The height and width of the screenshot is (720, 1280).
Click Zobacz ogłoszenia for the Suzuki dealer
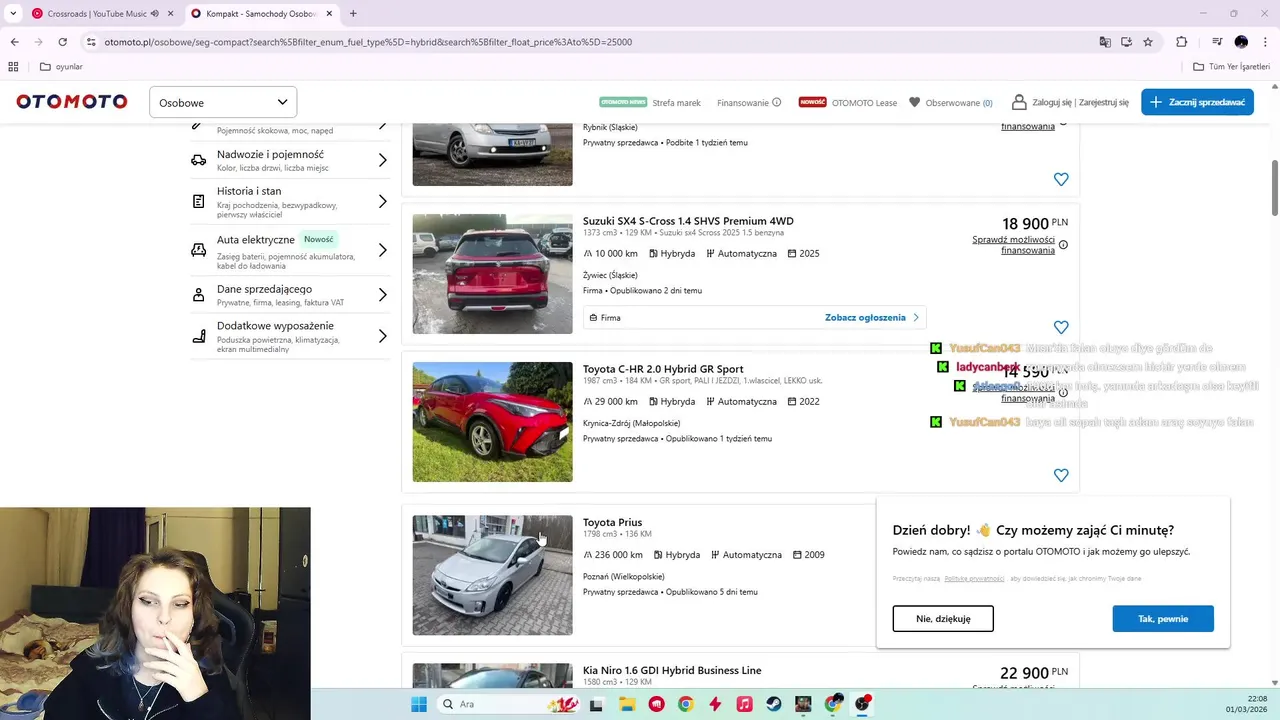click(872, 317)
